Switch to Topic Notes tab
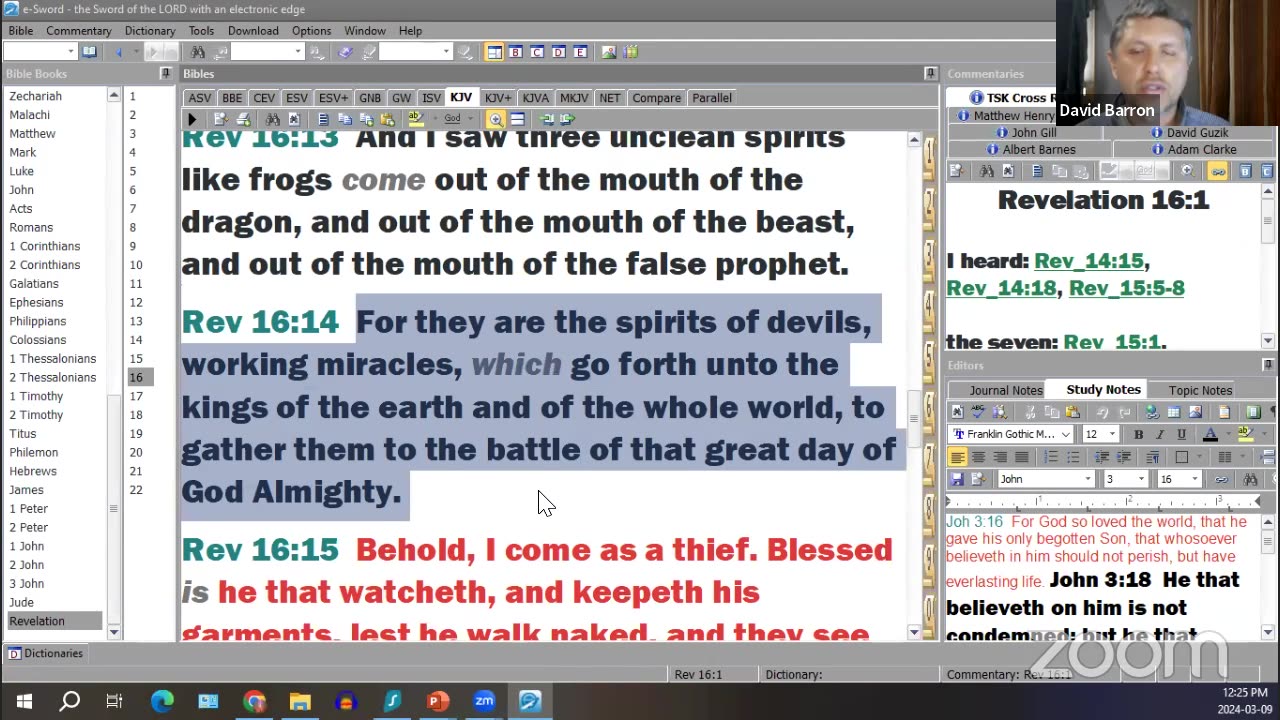Viewport: 1280px width, 720px height. tap(1200, 390)
